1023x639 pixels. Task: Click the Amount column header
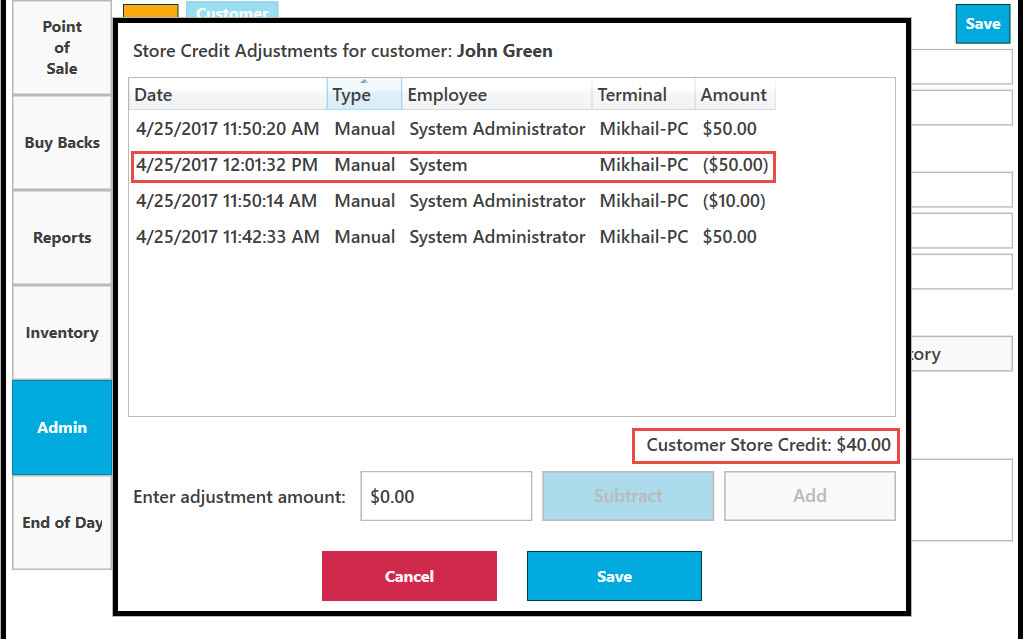(735, 95)
